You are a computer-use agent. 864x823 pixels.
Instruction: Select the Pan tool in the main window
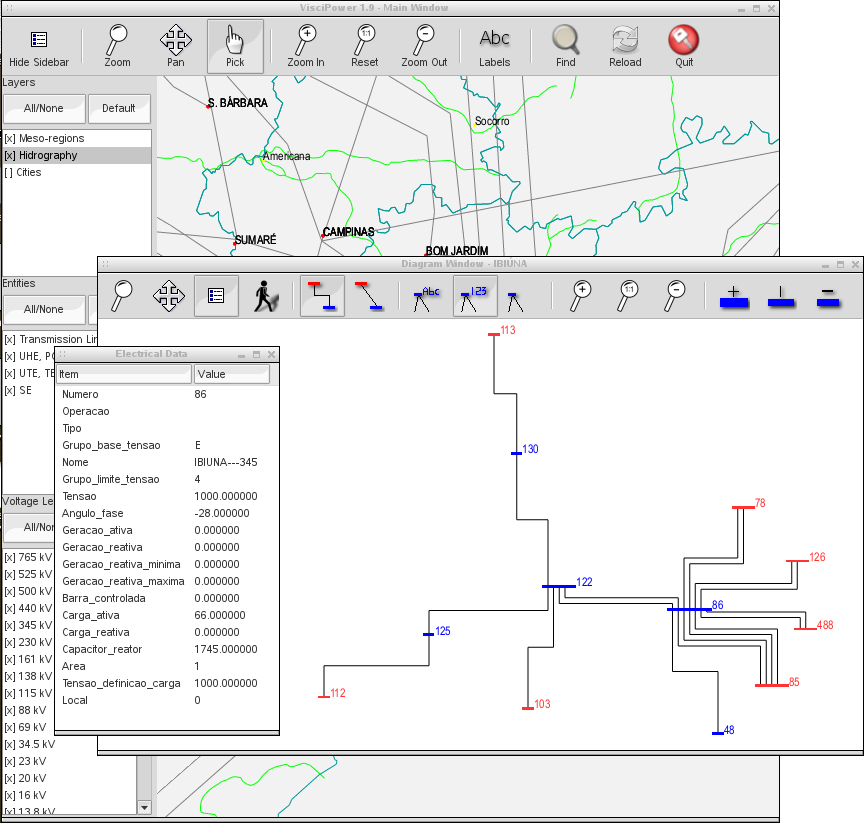[x=176, y=47]
